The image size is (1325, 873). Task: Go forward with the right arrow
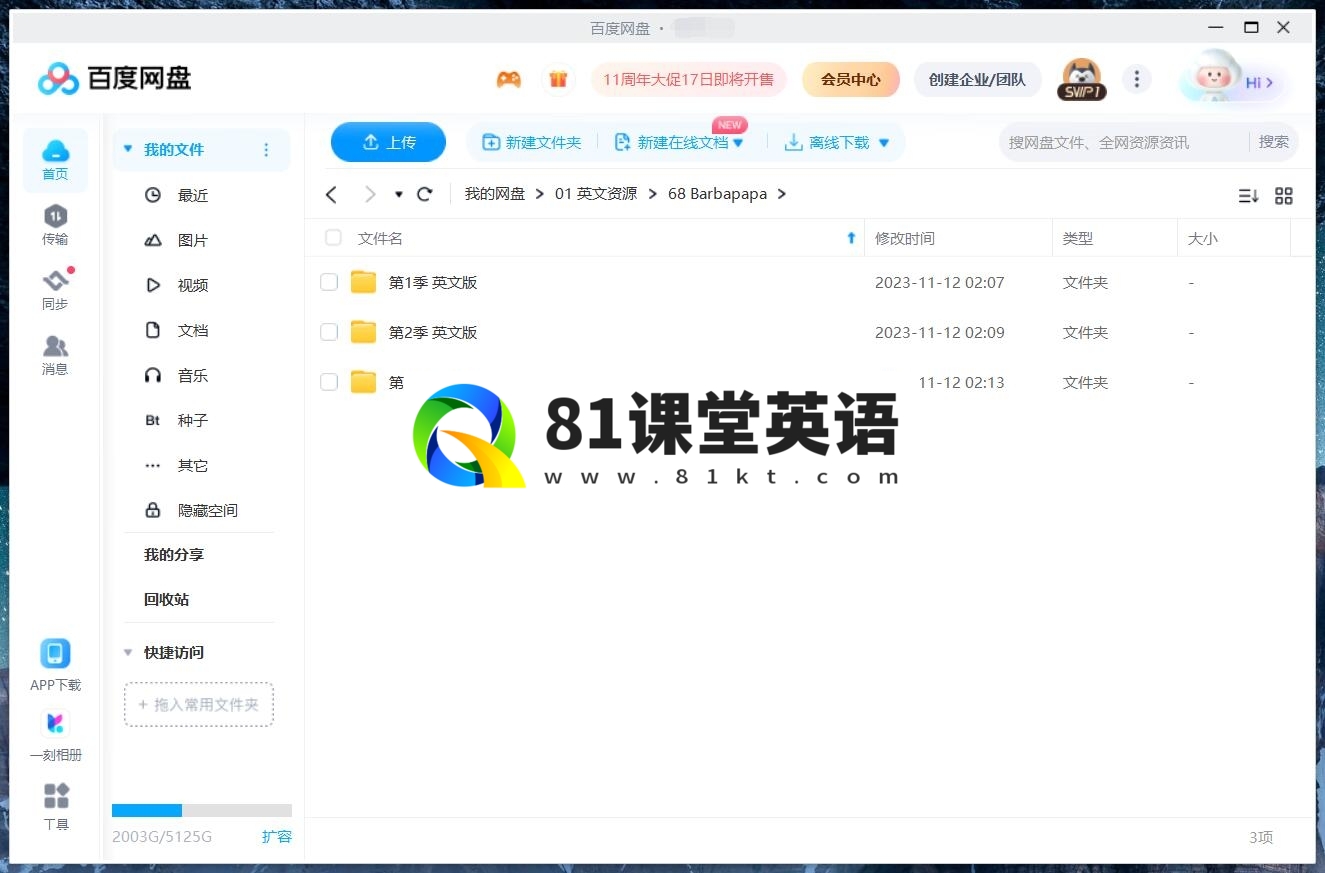pos(370,194)
